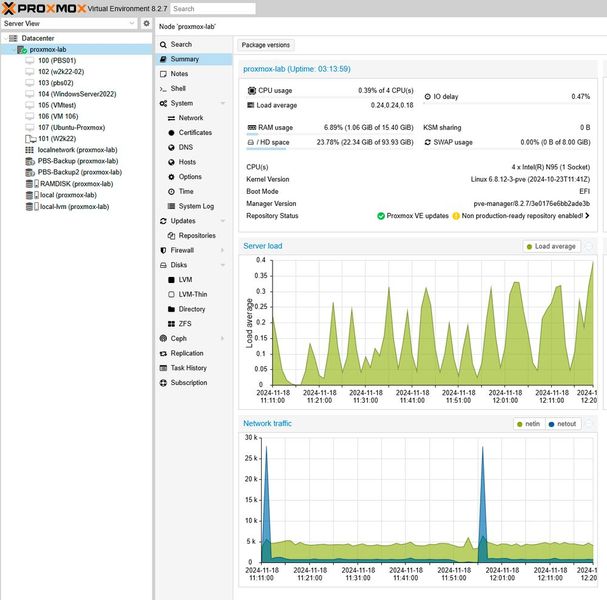Select 107 (Ubuntu-Proxmox) VM

71,127
